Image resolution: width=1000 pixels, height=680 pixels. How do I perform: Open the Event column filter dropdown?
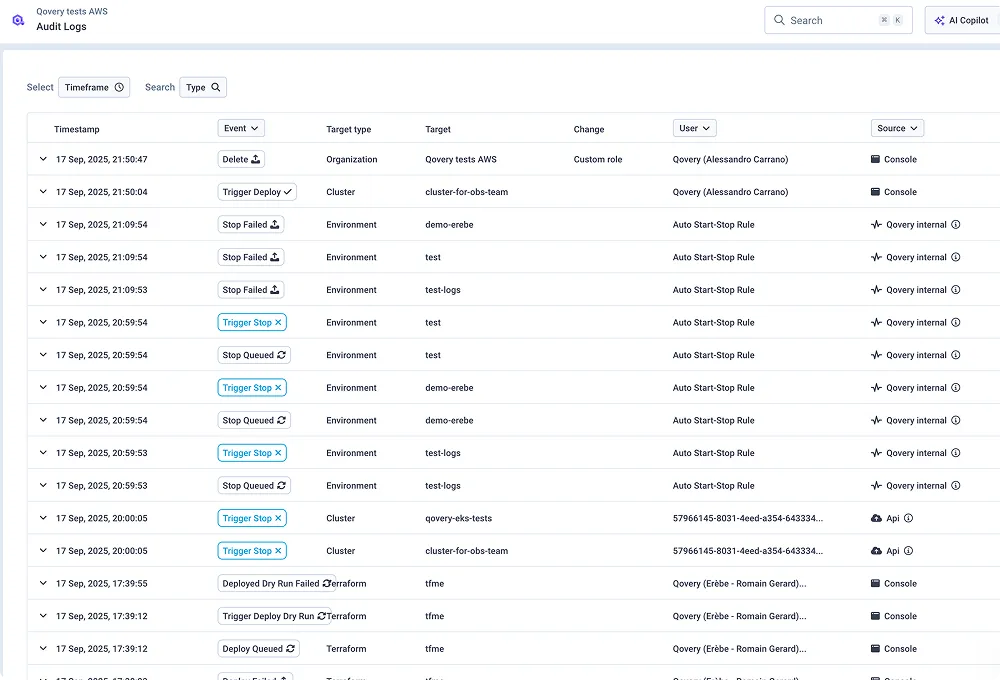241,128
